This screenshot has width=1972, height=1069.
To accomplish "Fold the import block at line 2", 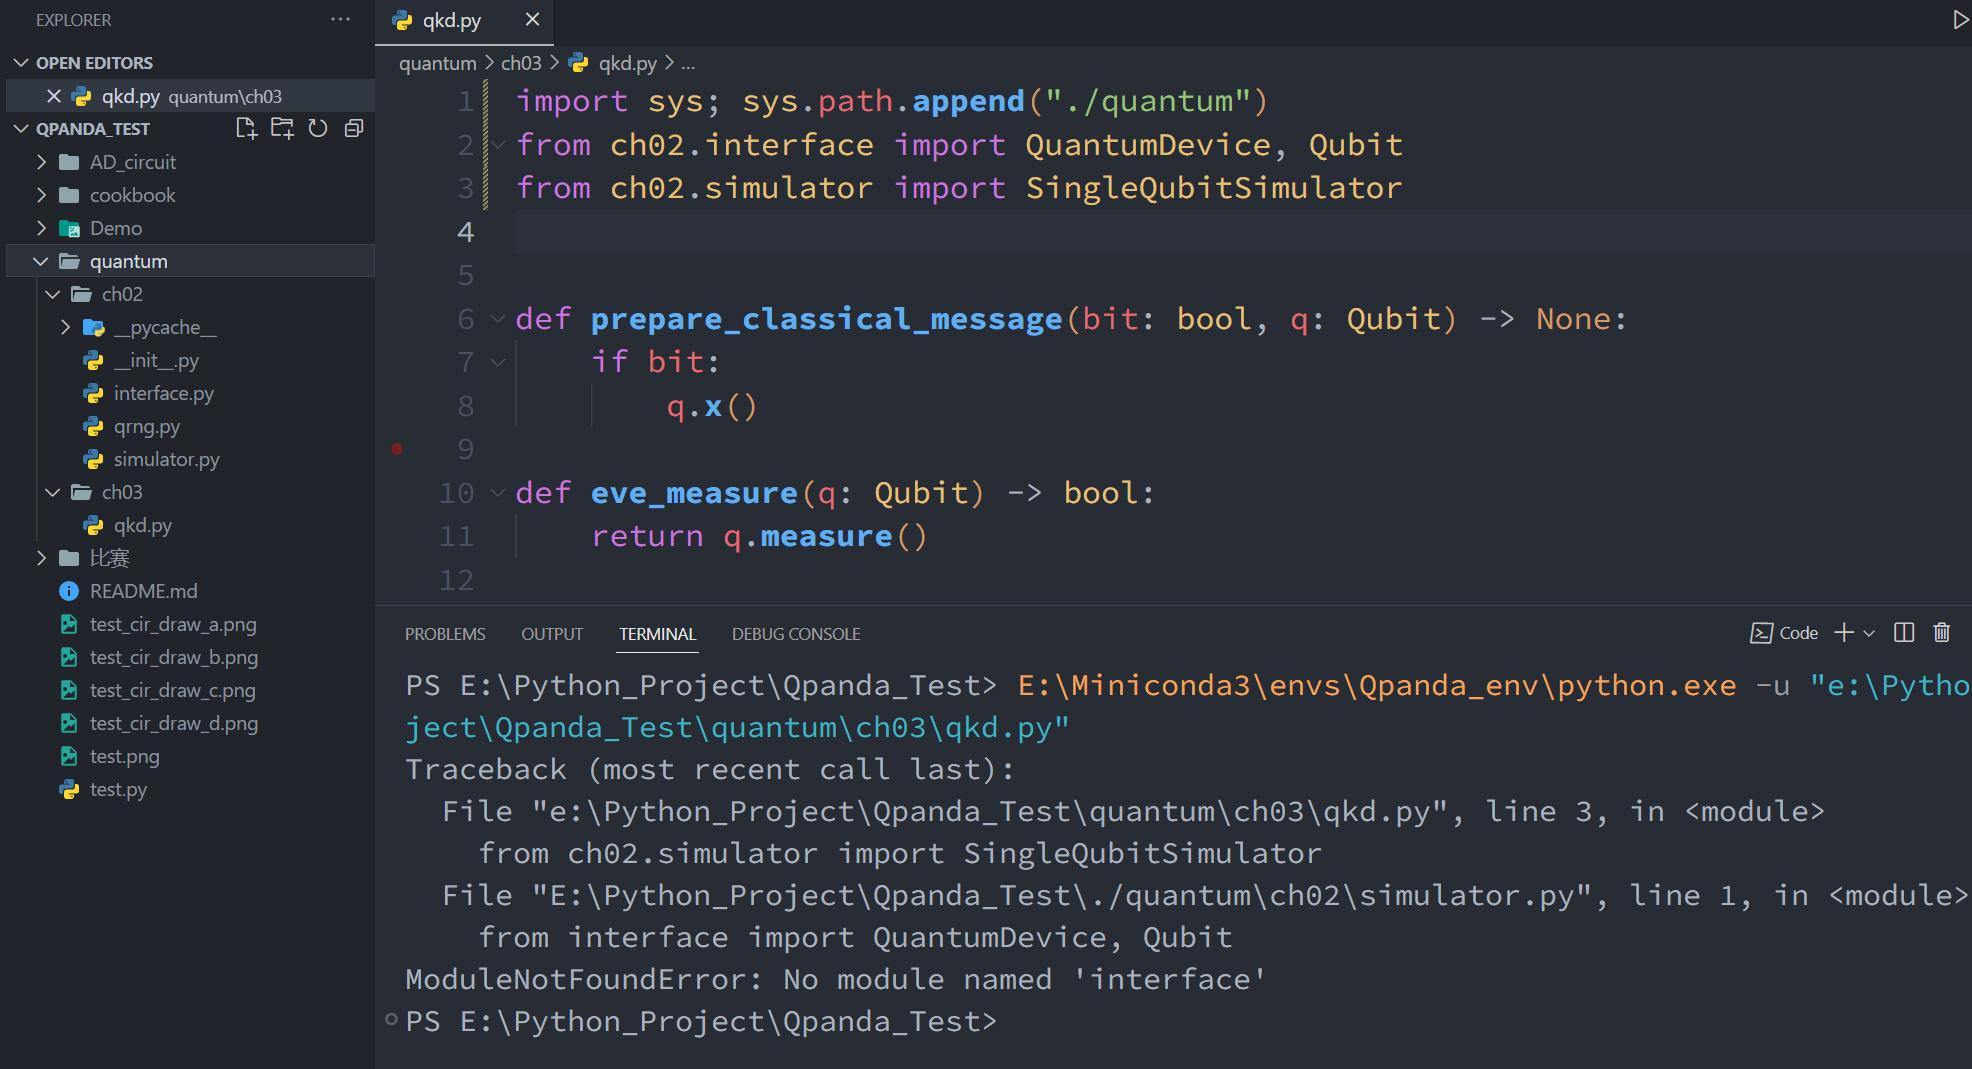I will [498, 145].
